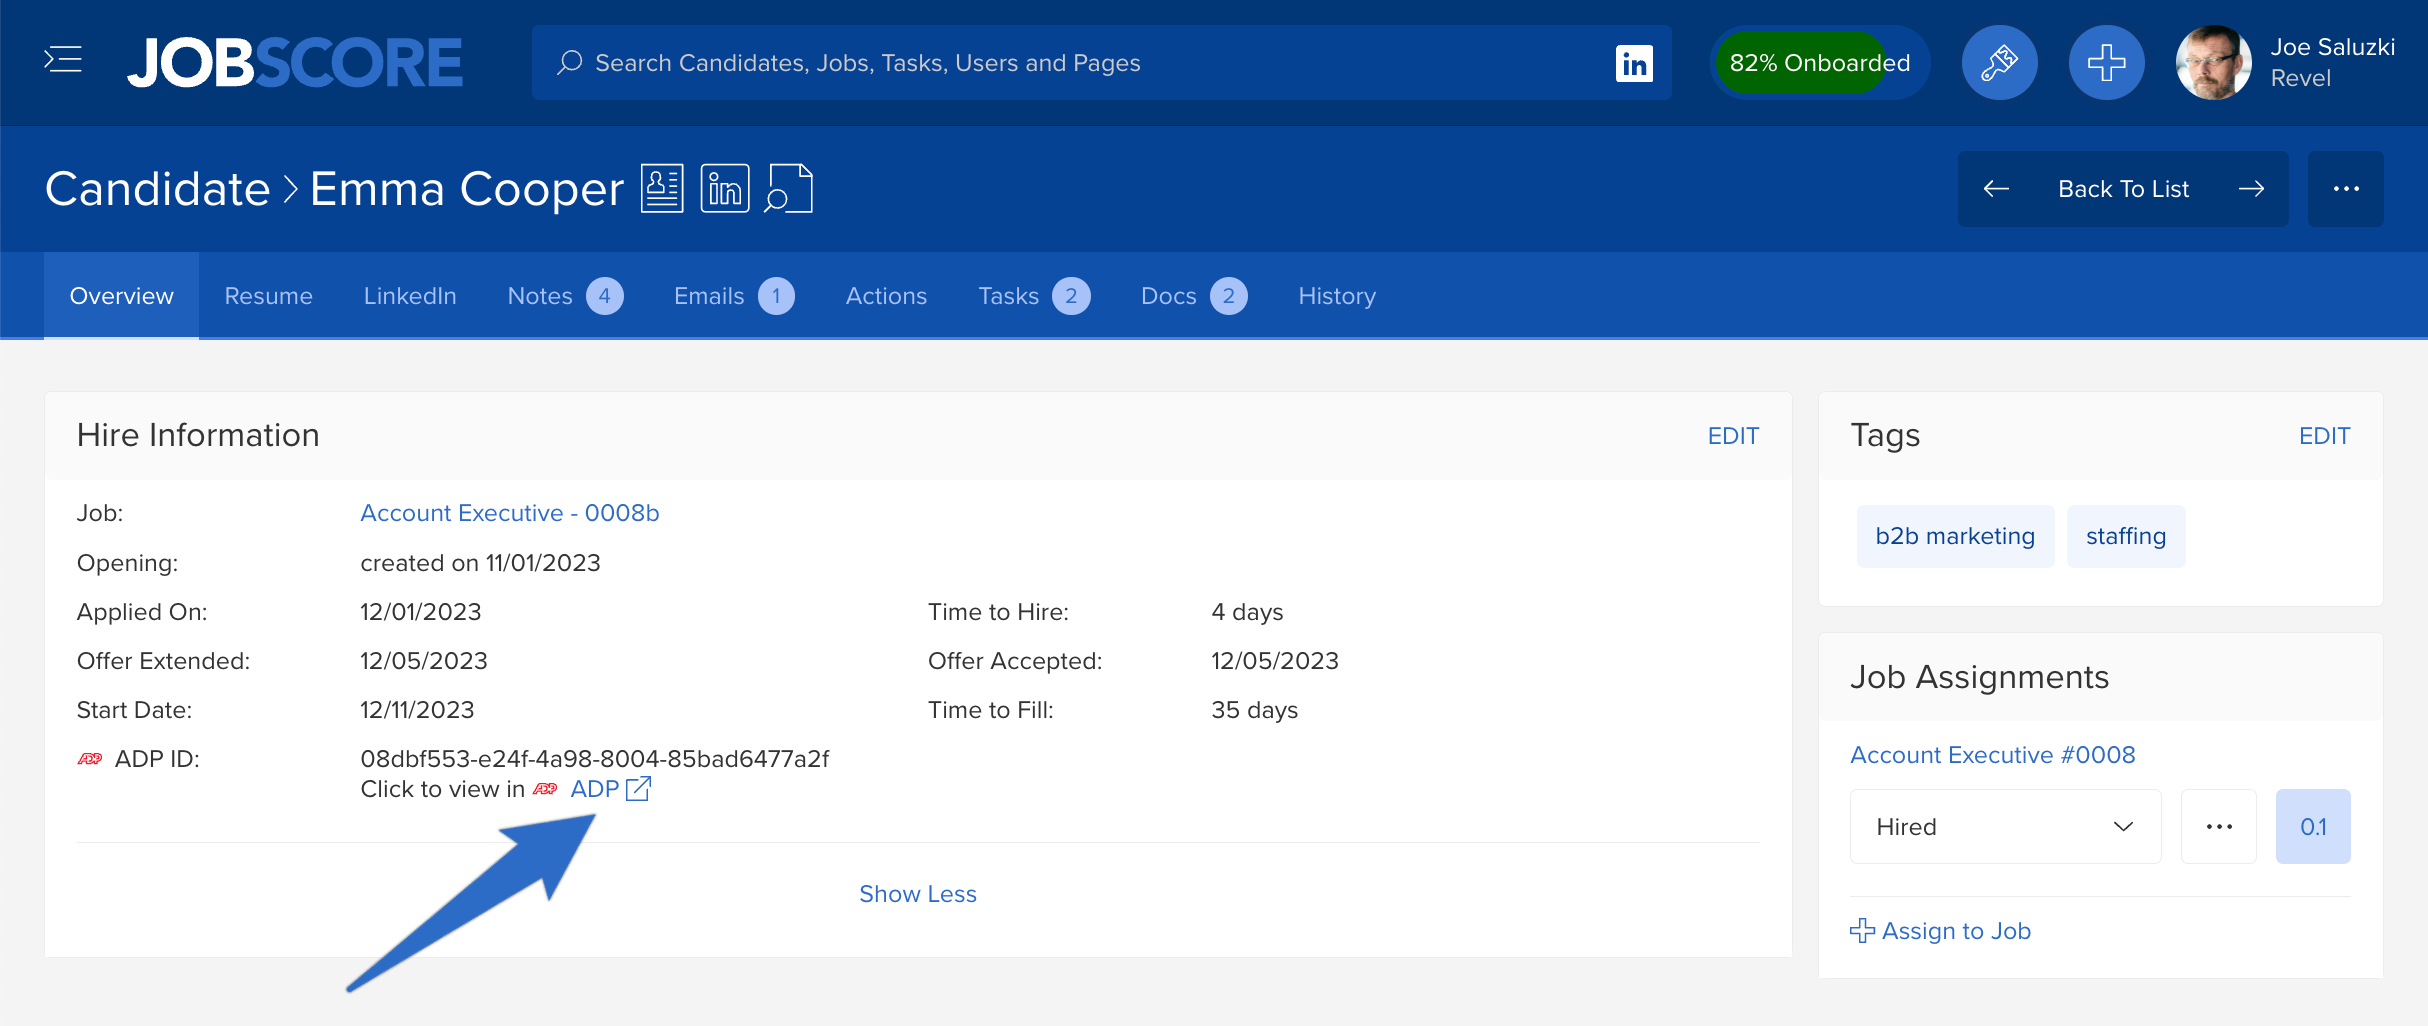Open the LinkedIn tab

[x=410, y=296]
